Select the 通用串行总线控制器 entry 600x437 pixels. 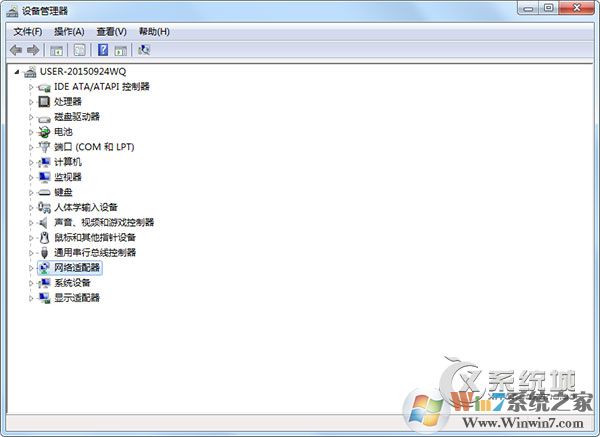pyautogui.click(x=101, y=253)
